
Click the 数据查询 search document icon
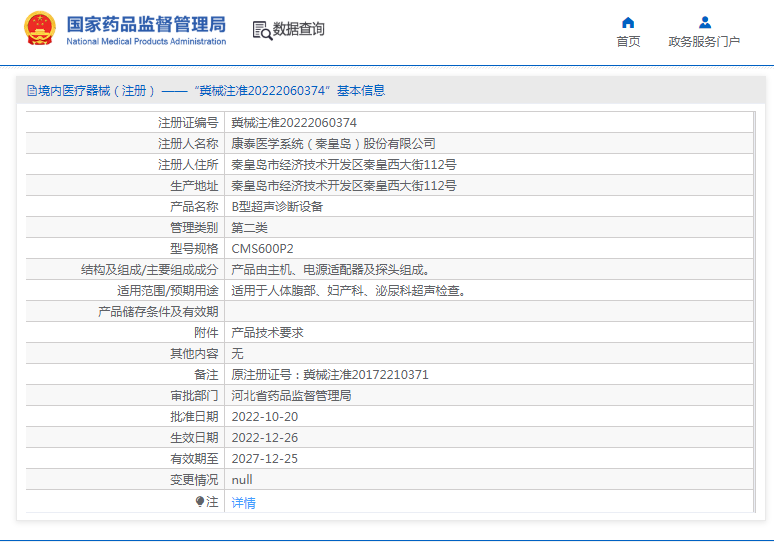262,30
